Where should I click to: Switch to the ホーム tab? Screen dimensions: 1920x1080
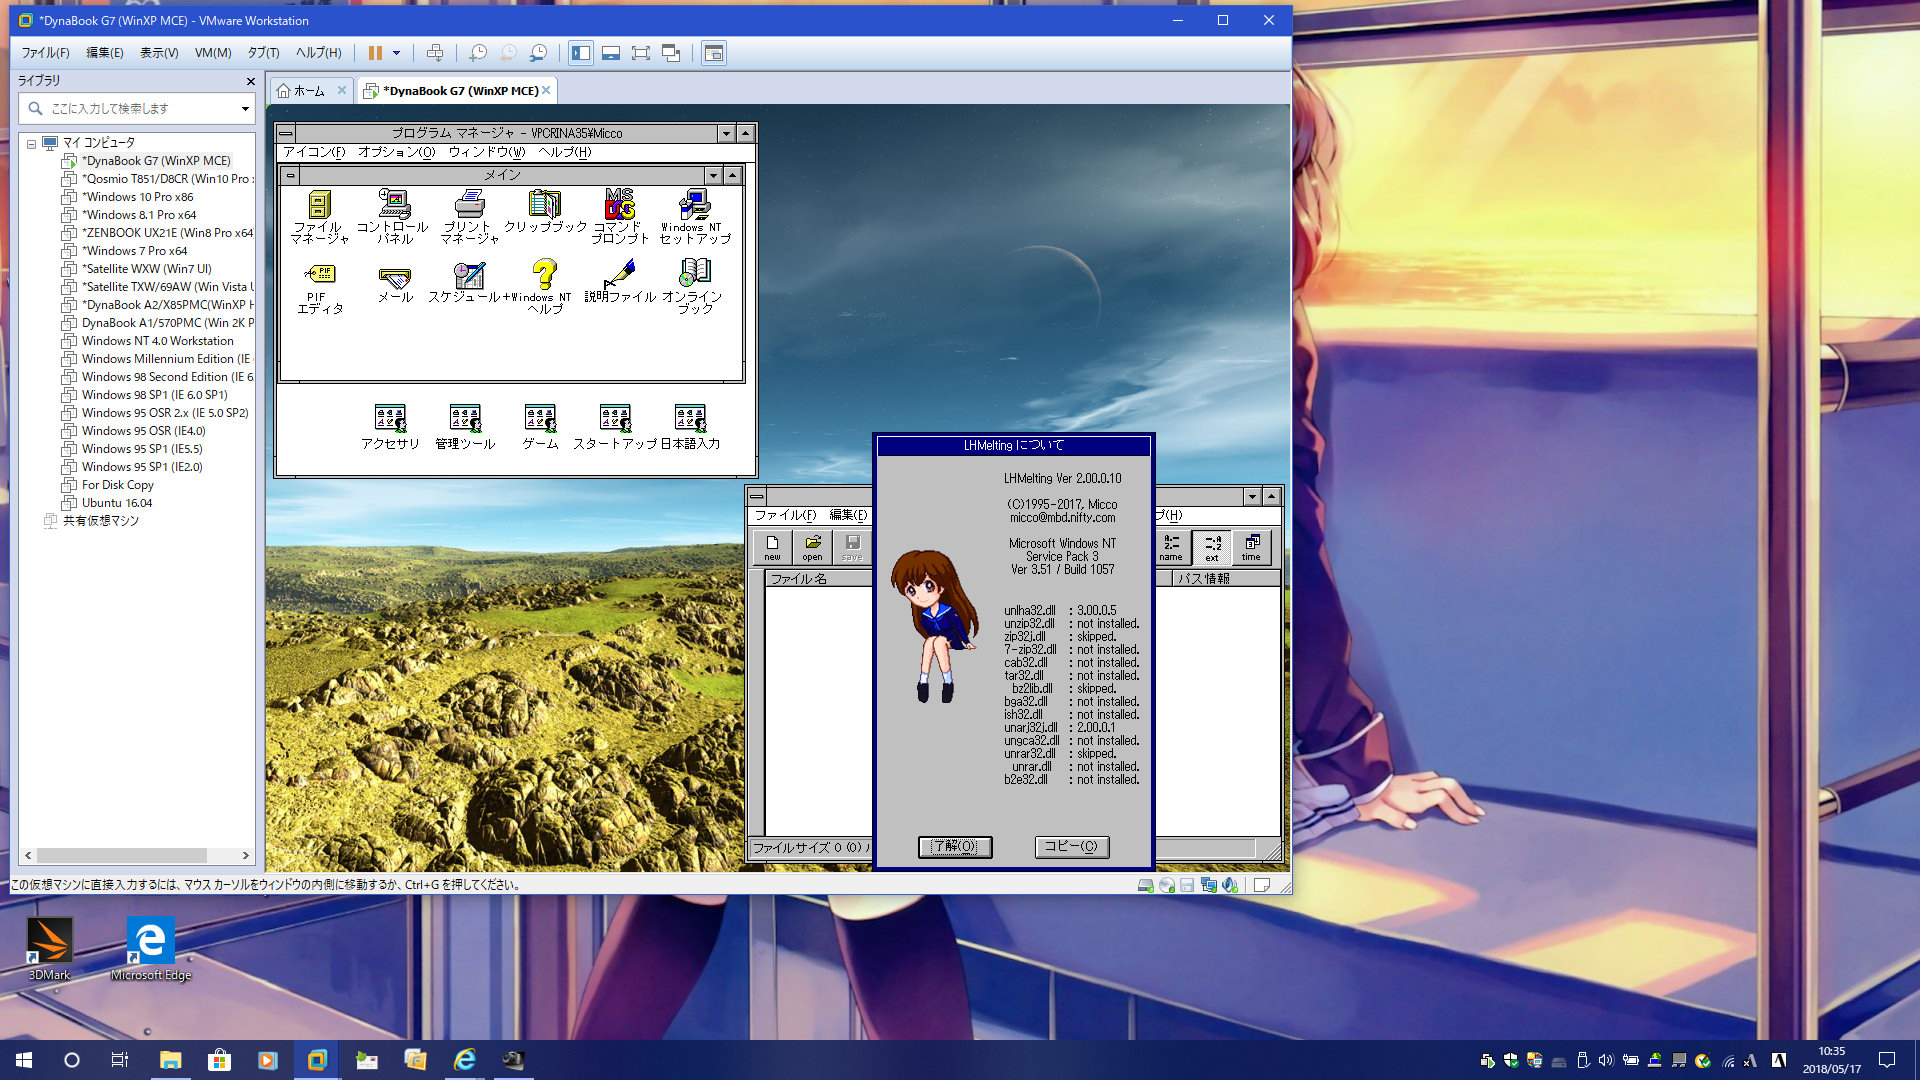[309, 91]
